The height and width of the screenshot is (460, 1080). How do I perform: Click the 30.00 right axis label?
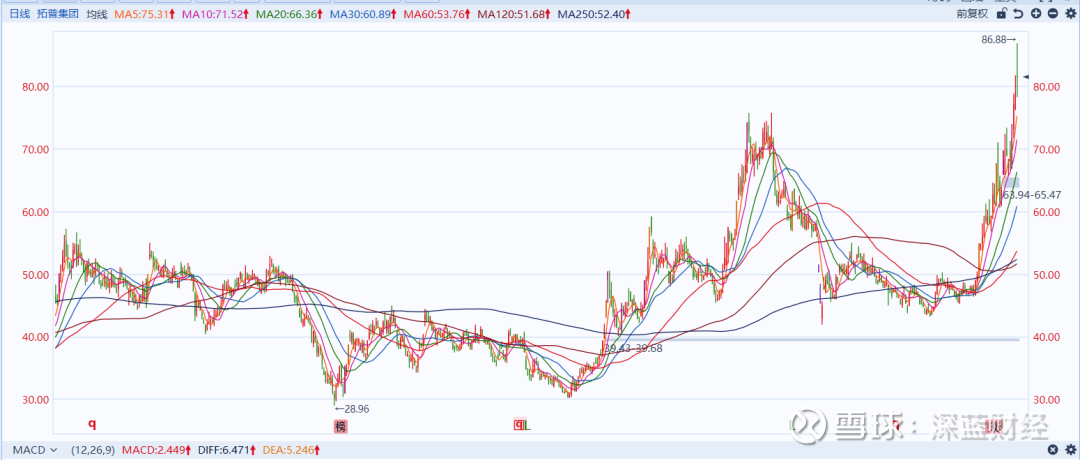[1047, 400]
